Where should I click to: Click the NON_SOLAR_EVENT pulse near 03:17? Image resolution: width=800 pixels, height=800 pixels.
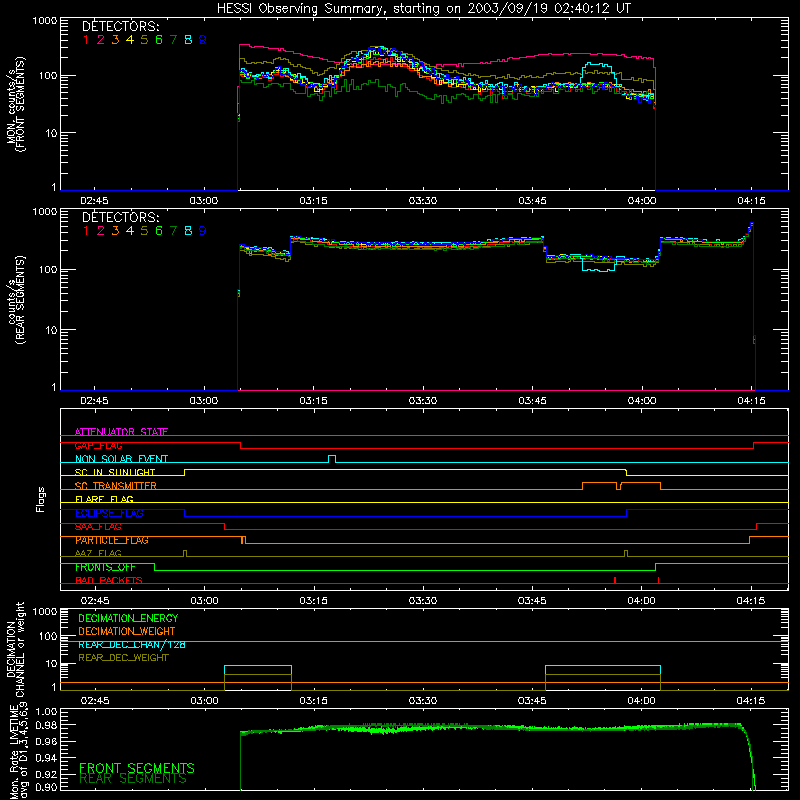point(332,459)
